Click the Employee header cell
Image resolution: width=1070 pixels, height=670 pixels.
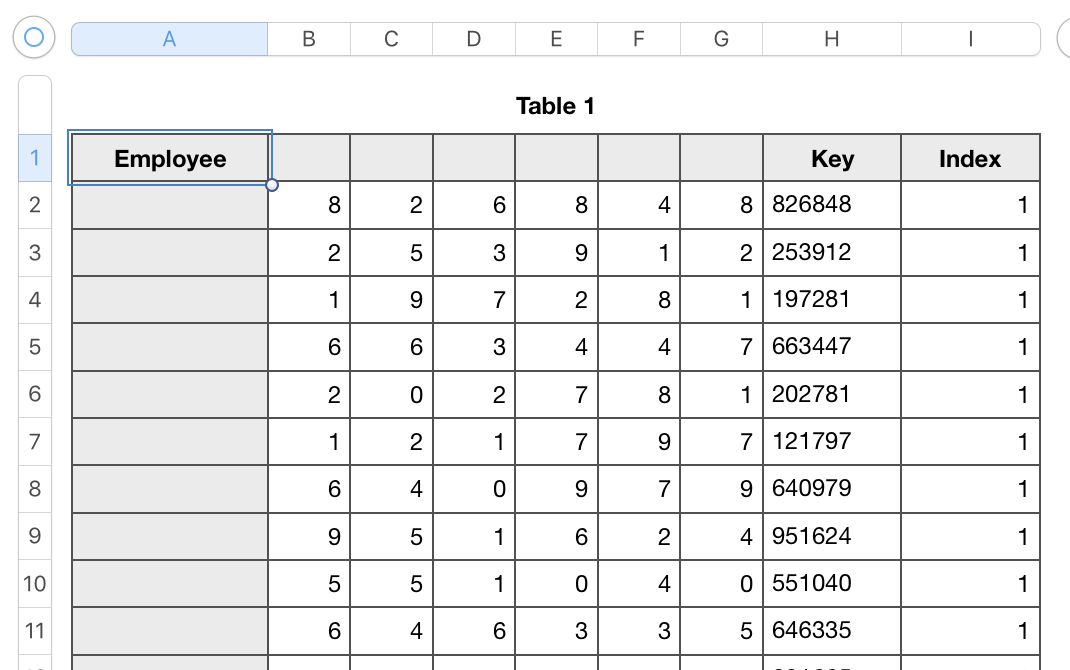(170, 158)
